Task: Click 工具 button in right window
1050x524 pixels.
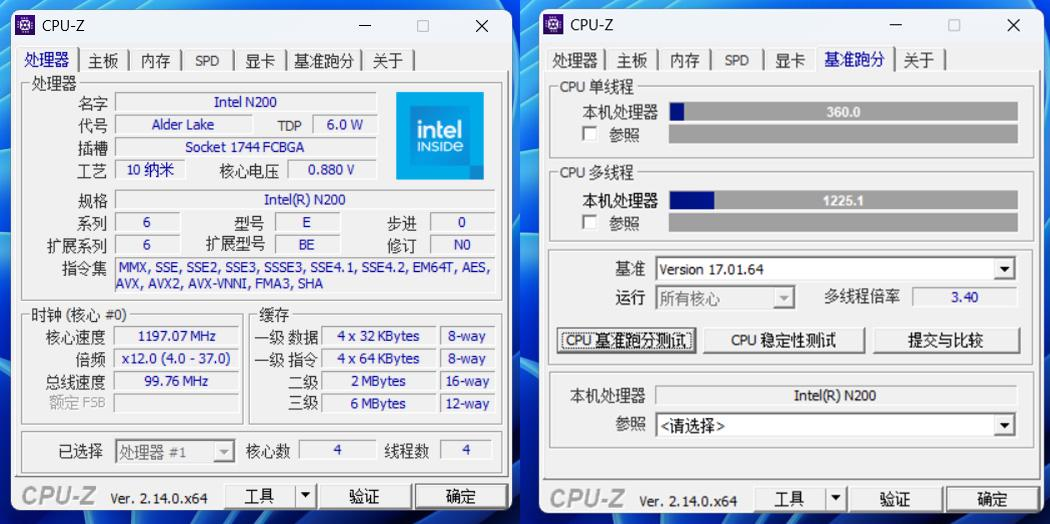Action: tap(789, 499)
